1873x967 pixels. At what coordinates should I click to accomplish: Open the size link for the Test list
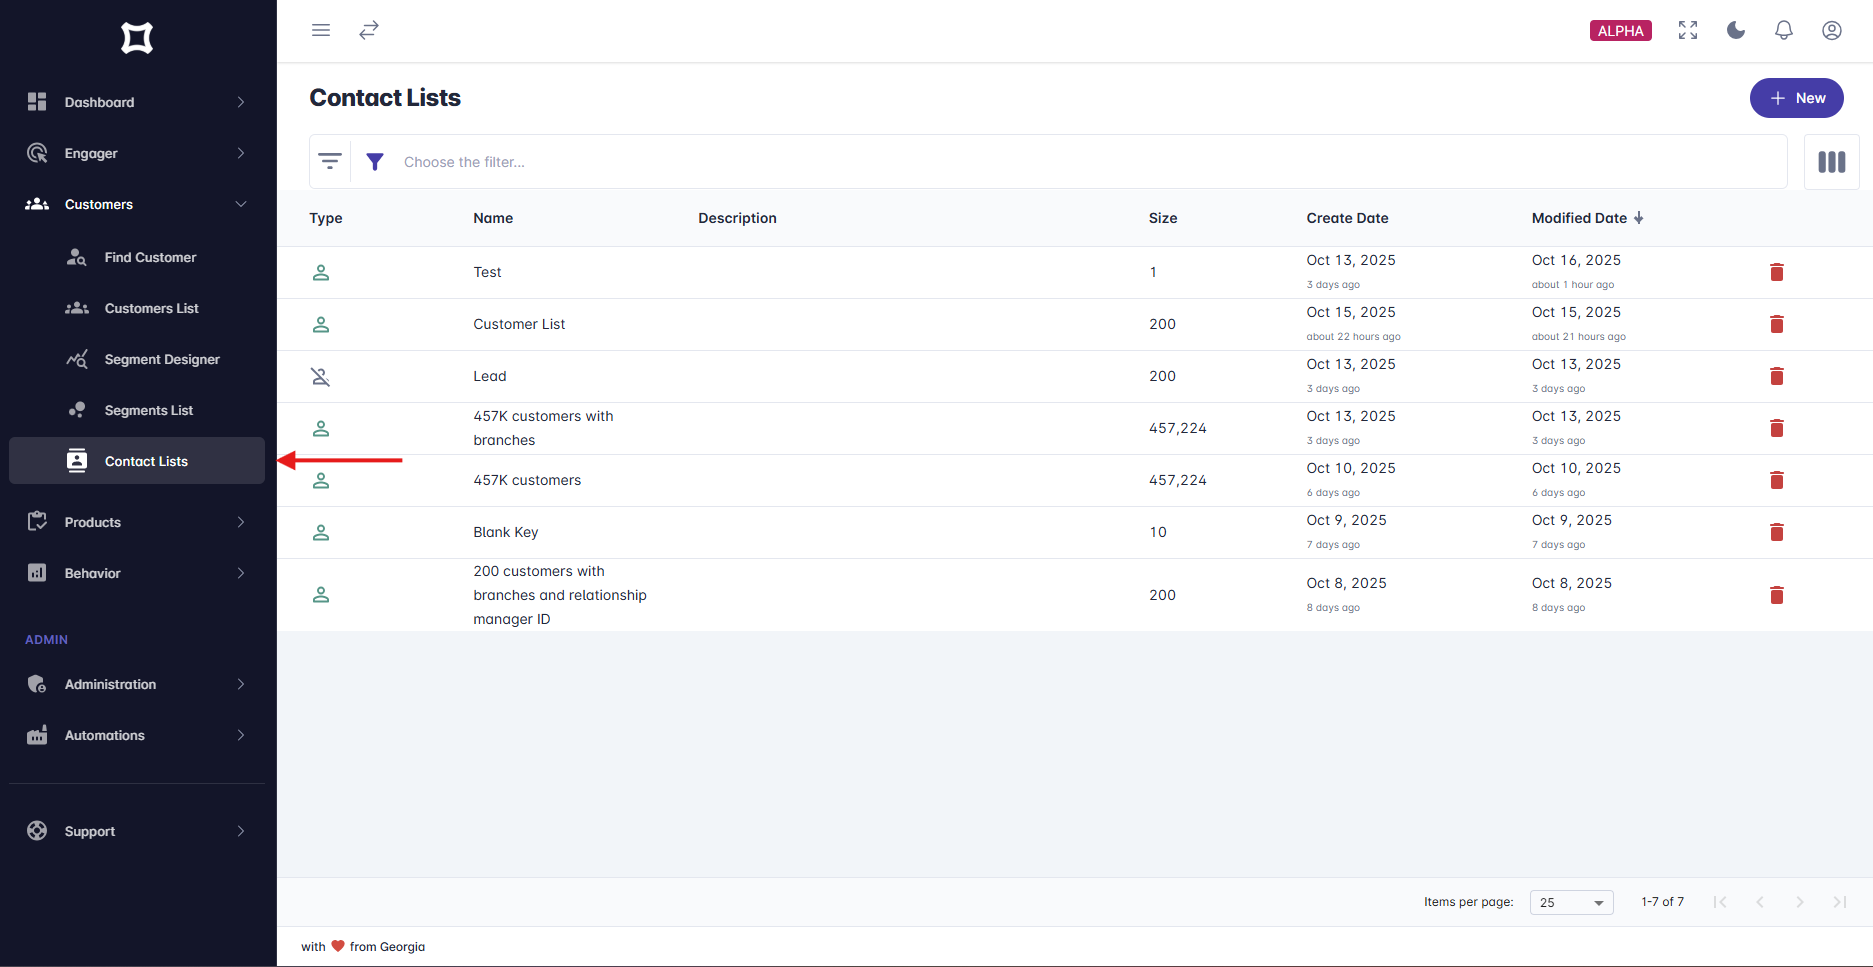tap(1153, 271)
